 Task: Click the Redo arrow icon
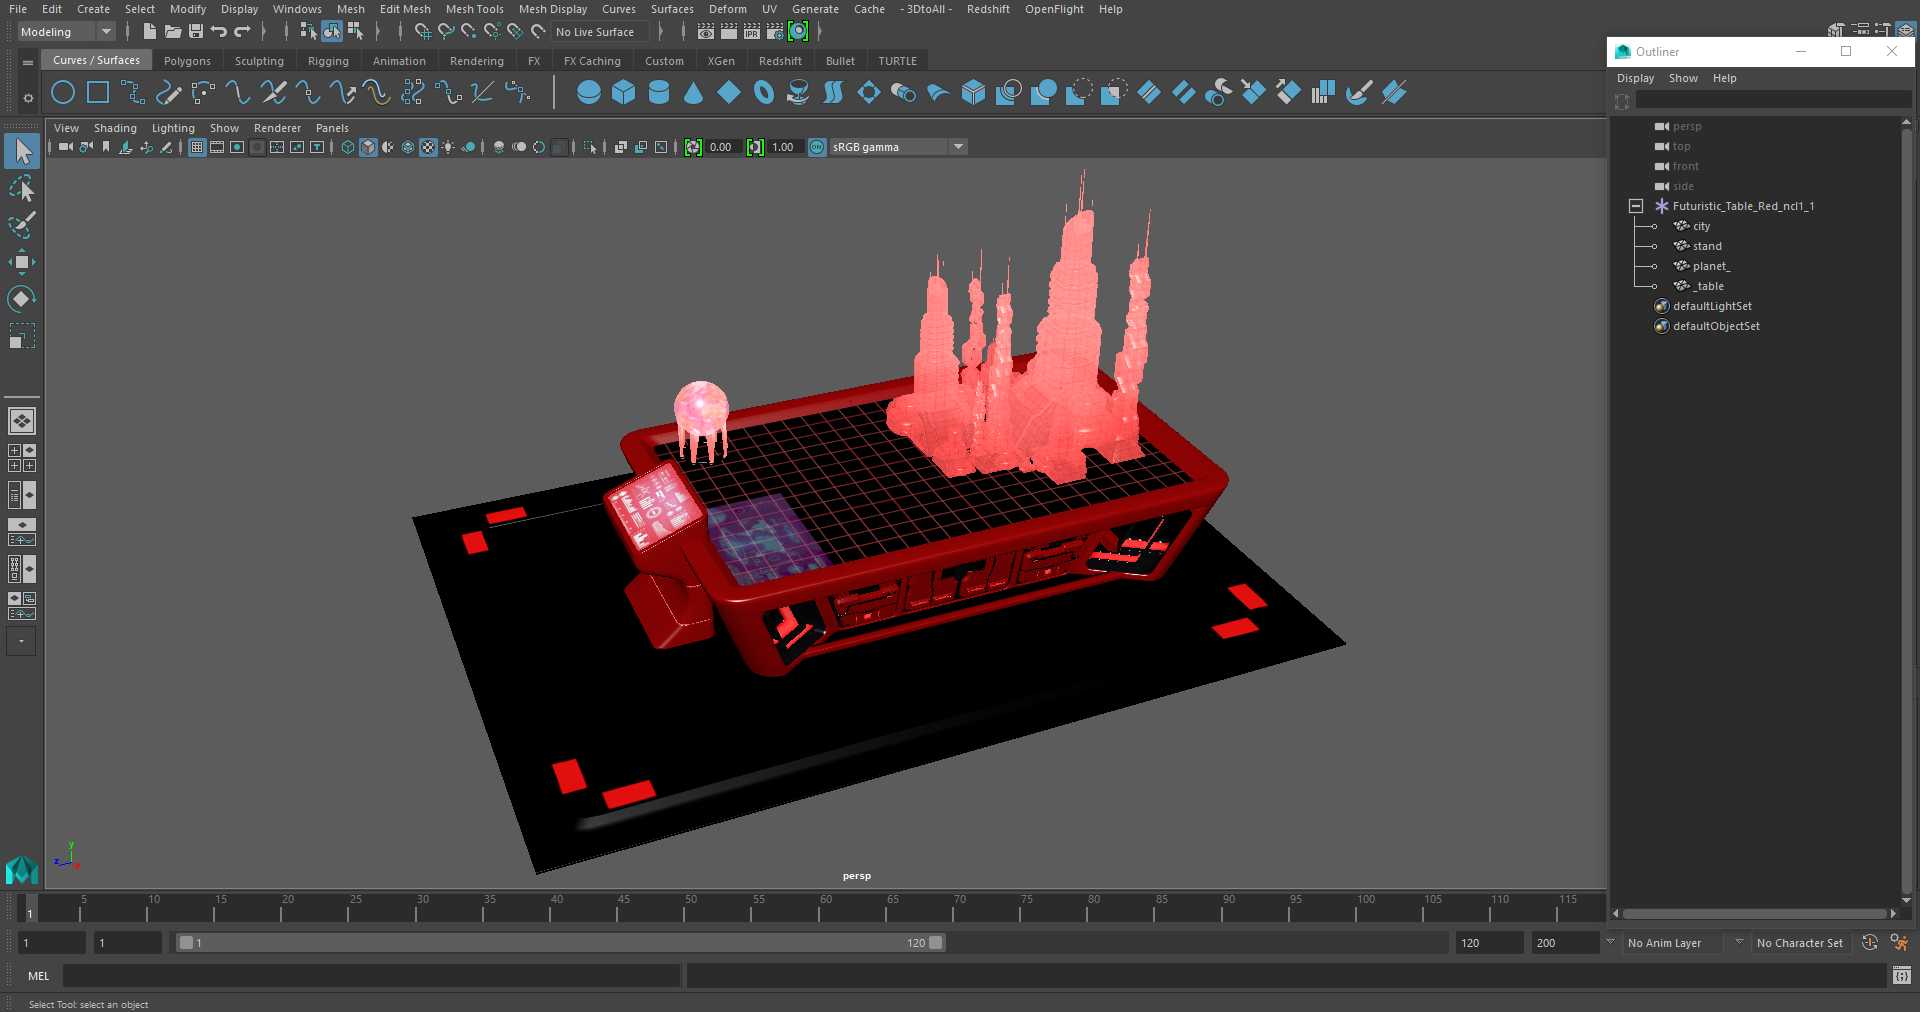tap(242, 32)
